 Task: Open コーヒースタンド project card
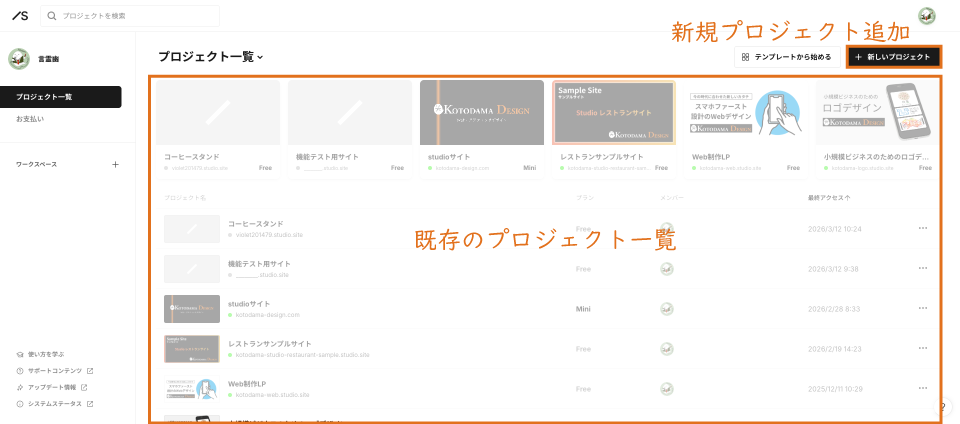tap(218, 129)
